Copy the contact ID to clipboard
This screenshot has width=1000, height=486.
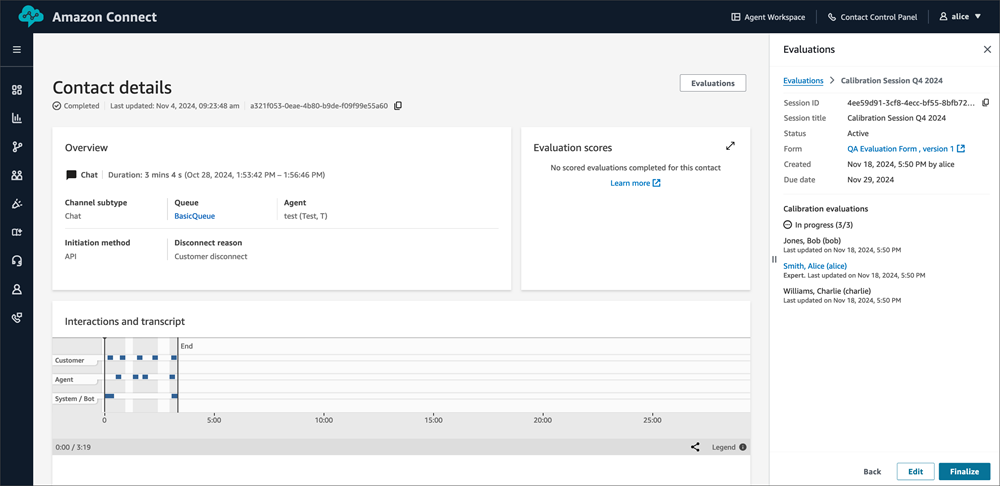click(x=398, y=106)
